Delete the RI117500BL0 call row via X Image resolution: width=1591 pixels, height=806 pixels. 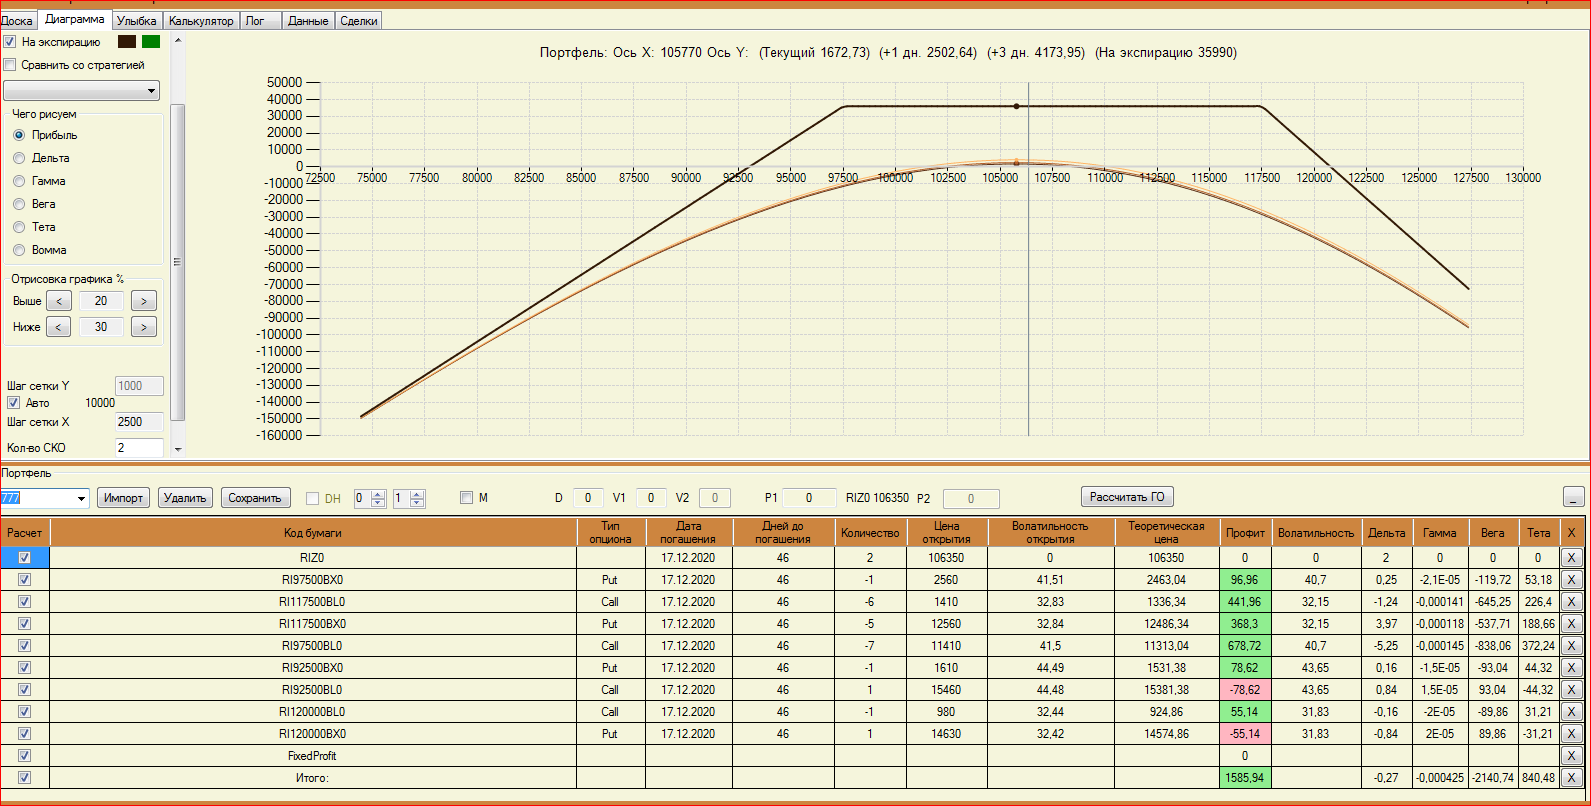(1571, 602)
